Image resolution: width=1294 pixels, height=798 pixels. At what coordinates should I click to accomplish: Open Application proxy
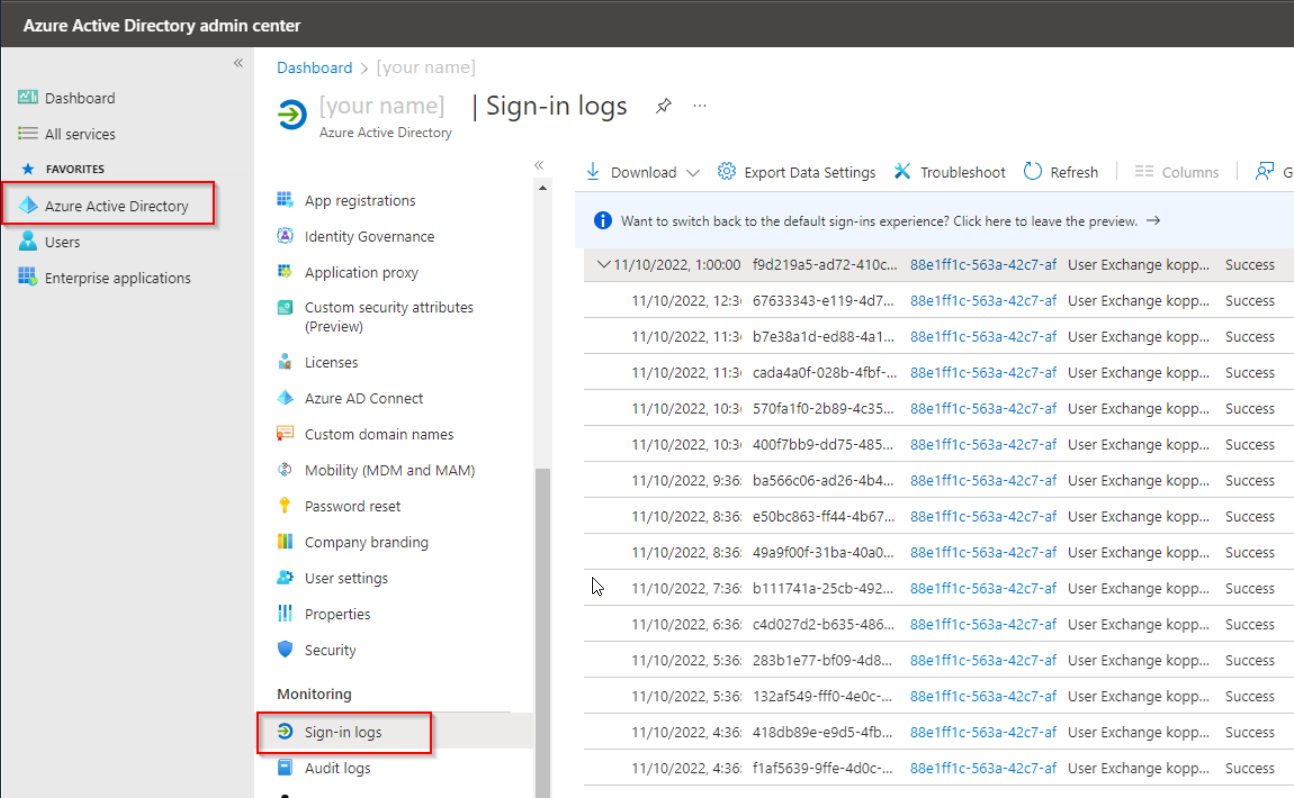pyautogui.click(x=362, y=273)
